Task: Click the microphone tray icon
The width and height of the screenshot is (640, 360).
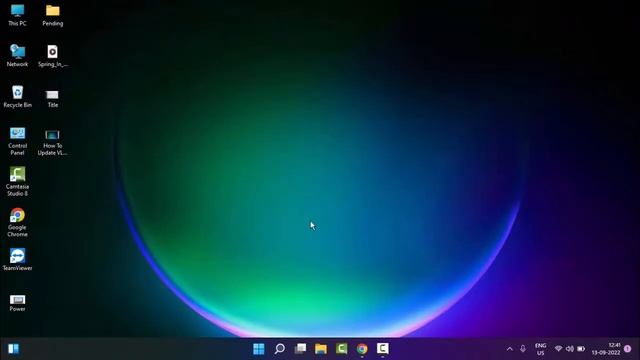Action: [523, 349]
